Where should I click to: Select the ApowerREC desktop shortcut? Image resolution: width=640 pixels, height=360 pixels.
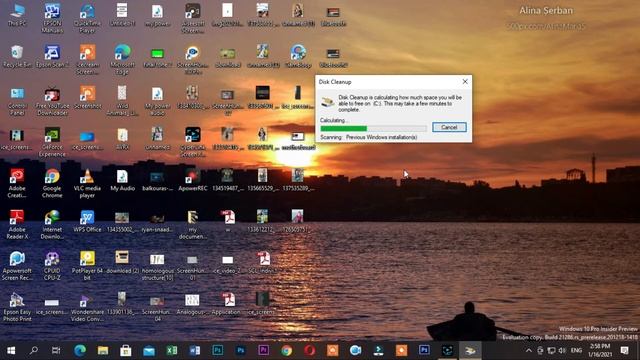click(193, 180)
